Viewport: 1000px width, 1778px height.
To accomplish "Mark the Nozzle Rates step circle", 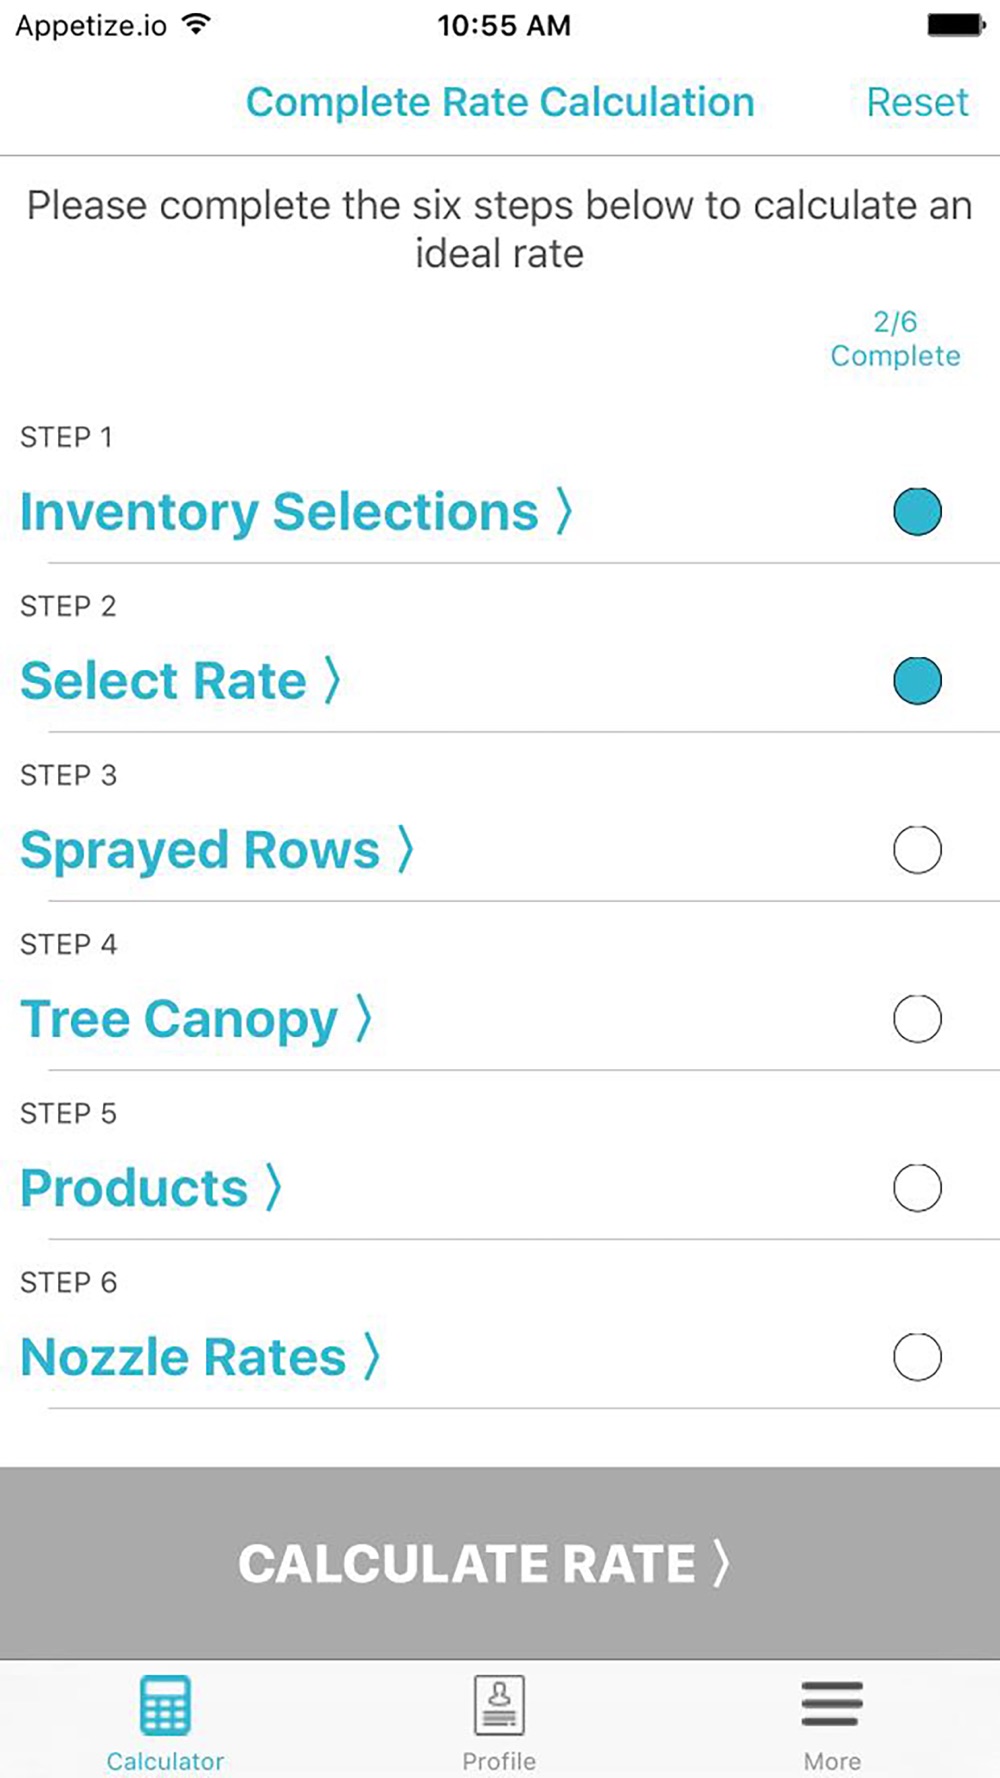I will [917, 1357].
